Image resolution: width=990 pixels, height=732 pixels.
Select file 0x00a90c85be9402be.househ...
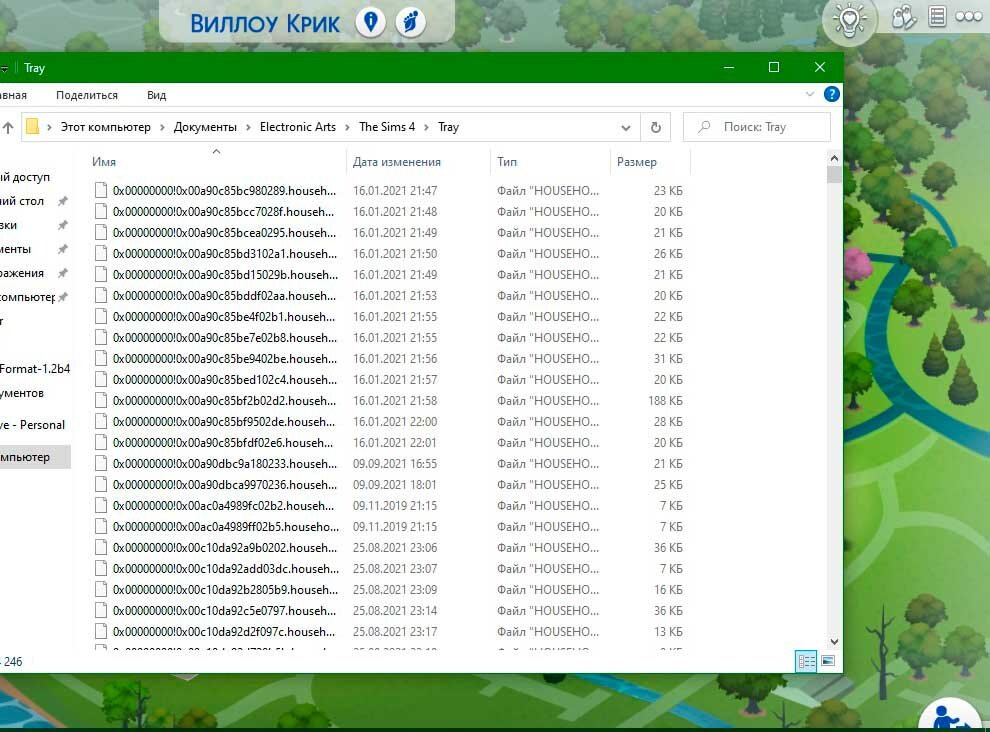click(x=225, y=359)
